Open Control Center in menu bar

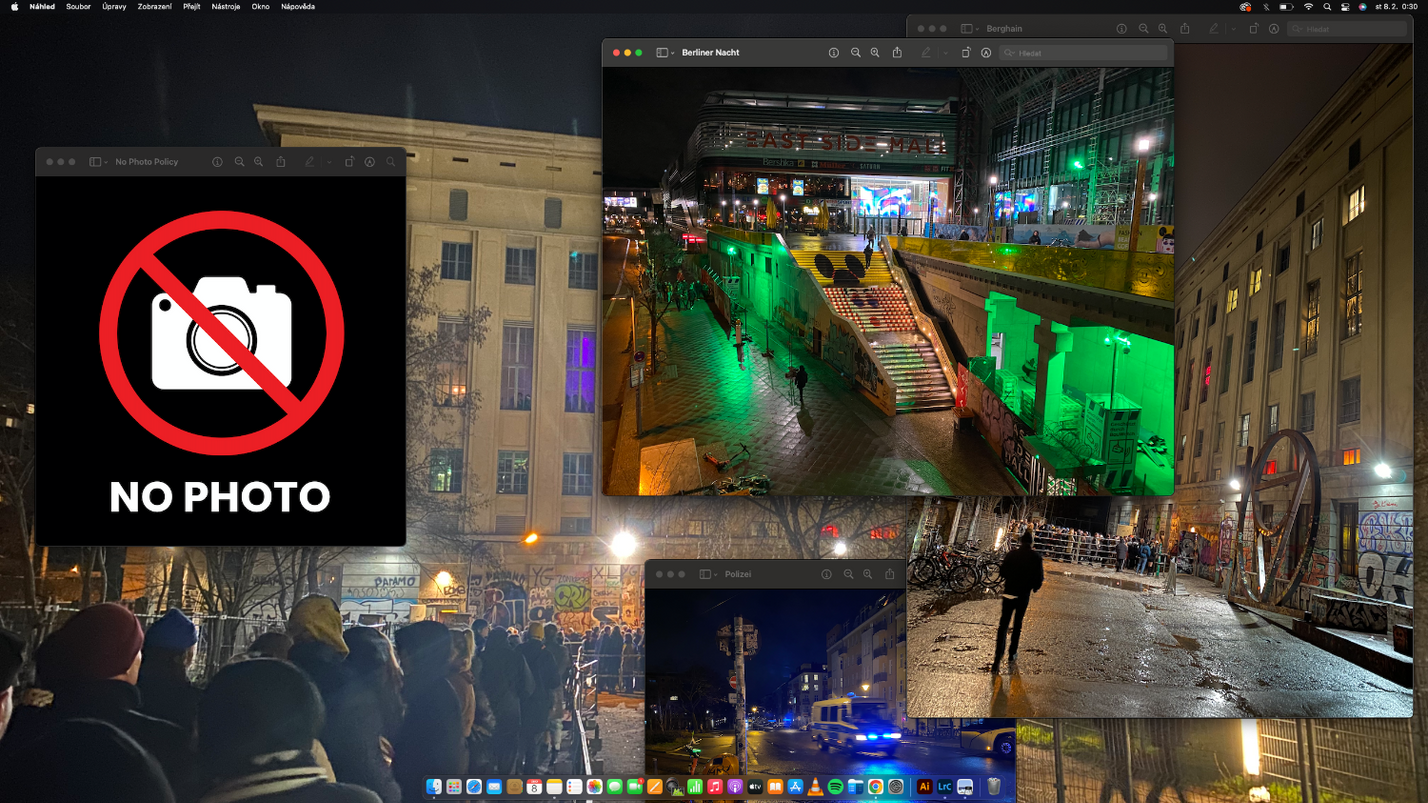[1345, 7]
